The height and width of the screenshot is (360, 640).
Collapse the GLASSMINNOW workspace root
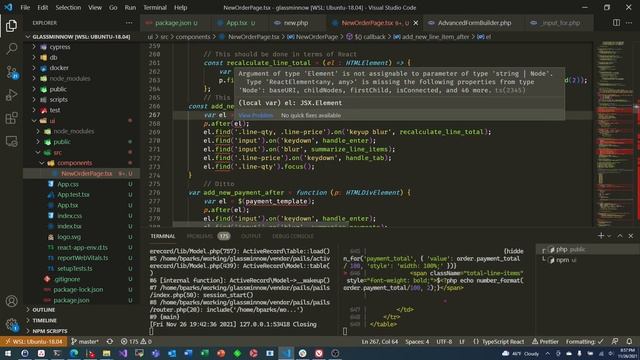pyautogui.click(x=81, y=37)
